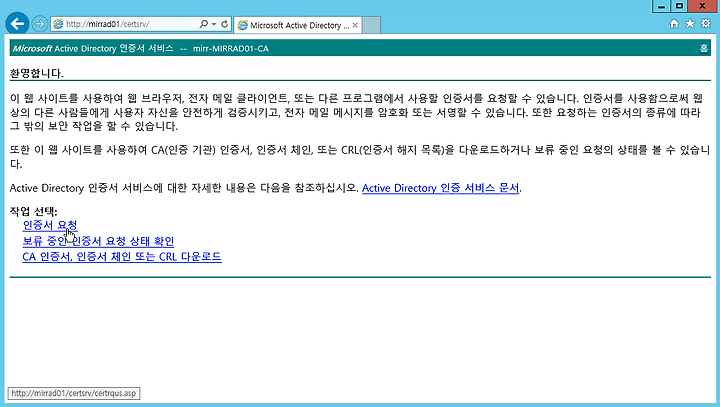Click the search magnifier in address bar
Viewport: 720px width, 407px height.
click(x=203, y=24)
